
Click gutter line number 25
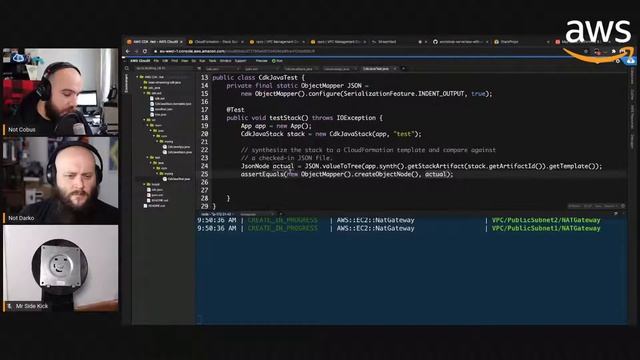(x=204, y=174)
